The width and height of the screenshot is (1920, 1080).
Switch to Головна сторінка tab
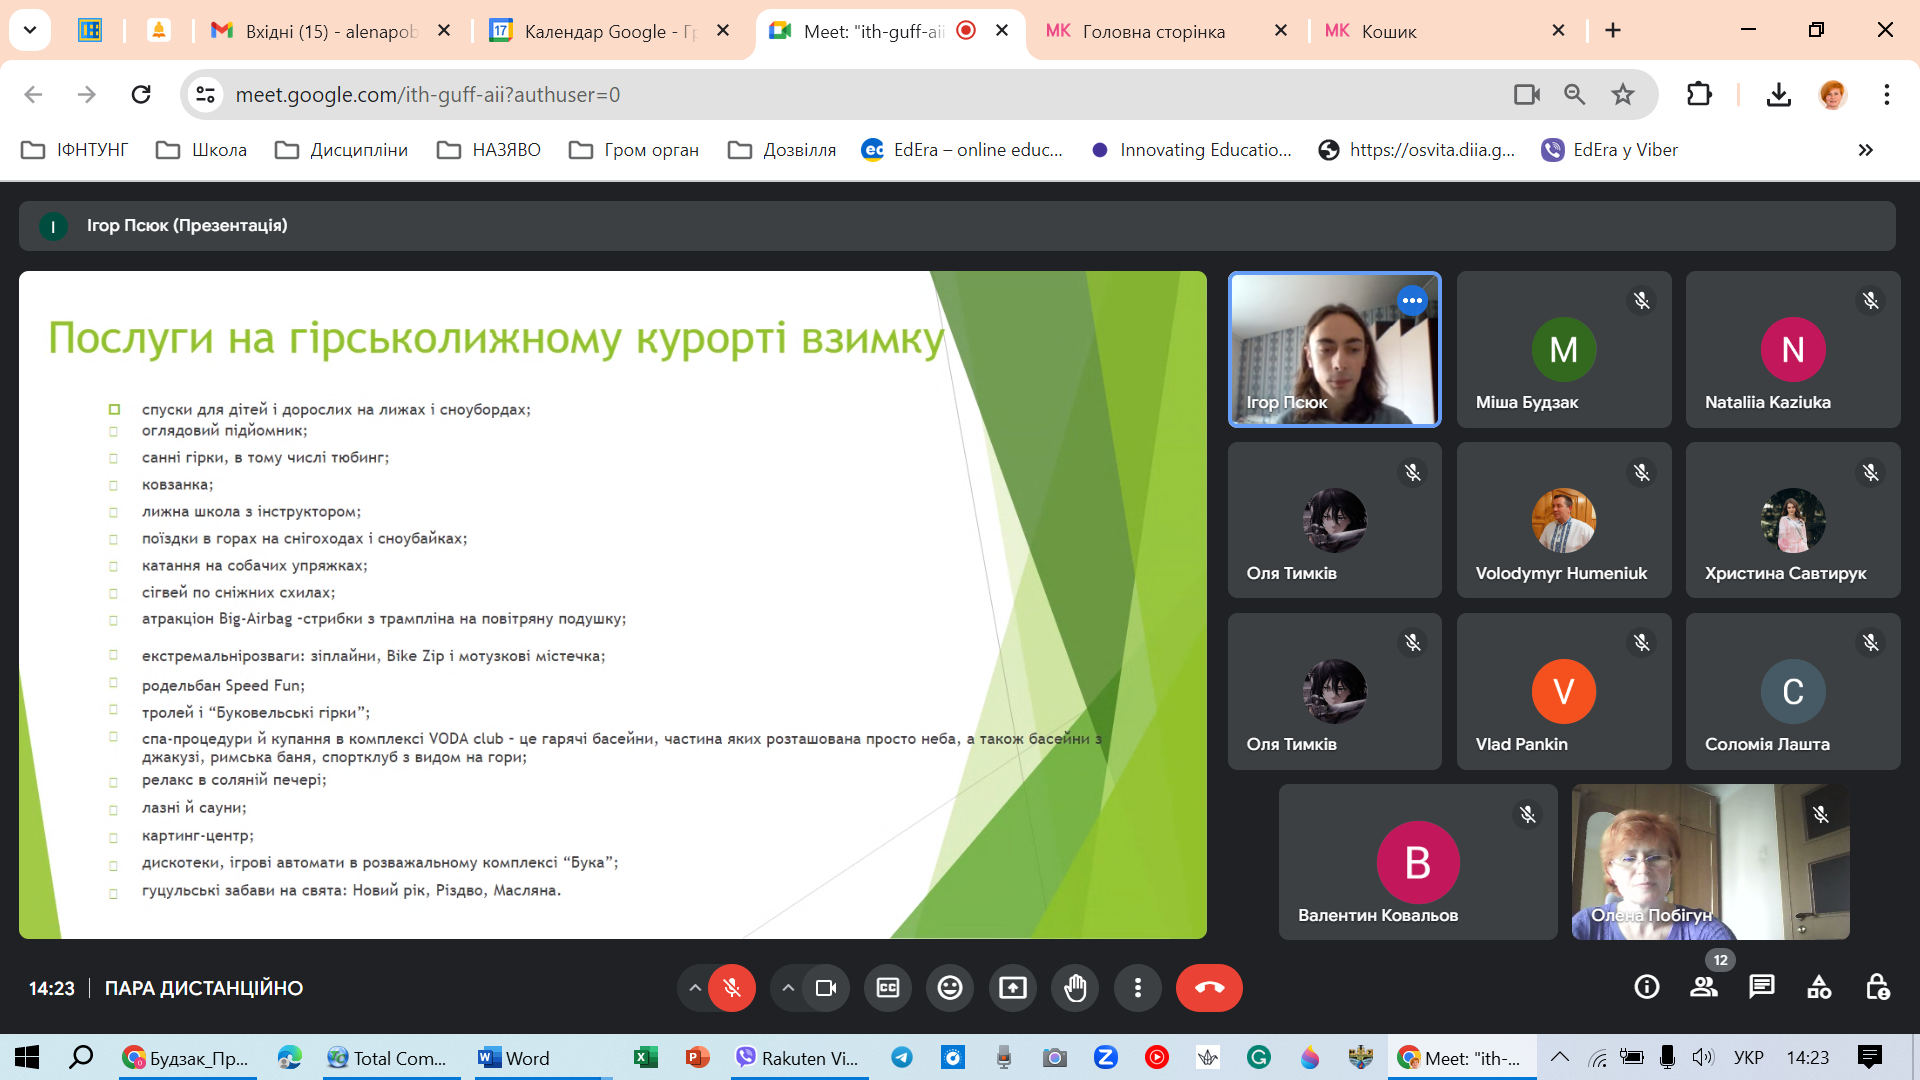1153,31
